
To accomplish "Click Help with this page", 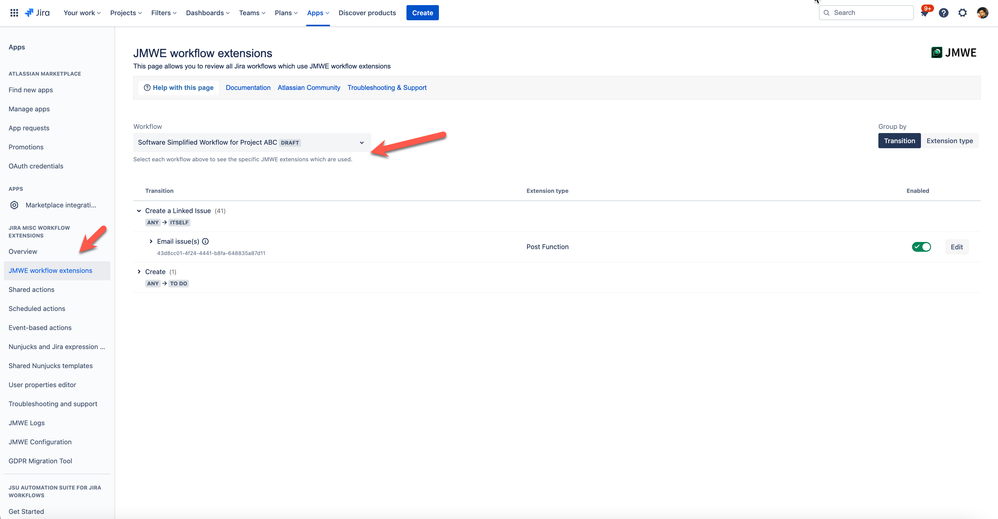I will 178,88.
